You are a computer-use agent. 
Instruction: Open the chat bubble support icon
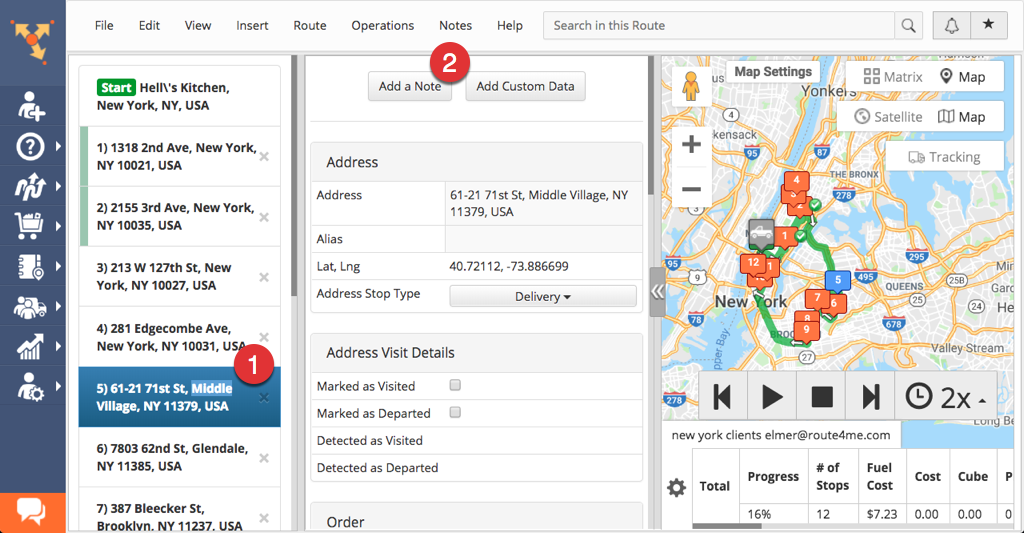32,511
